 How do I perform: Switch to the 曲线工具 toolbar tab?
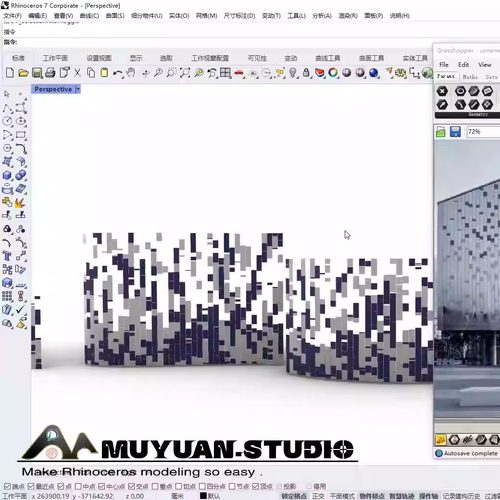point(328,58)
